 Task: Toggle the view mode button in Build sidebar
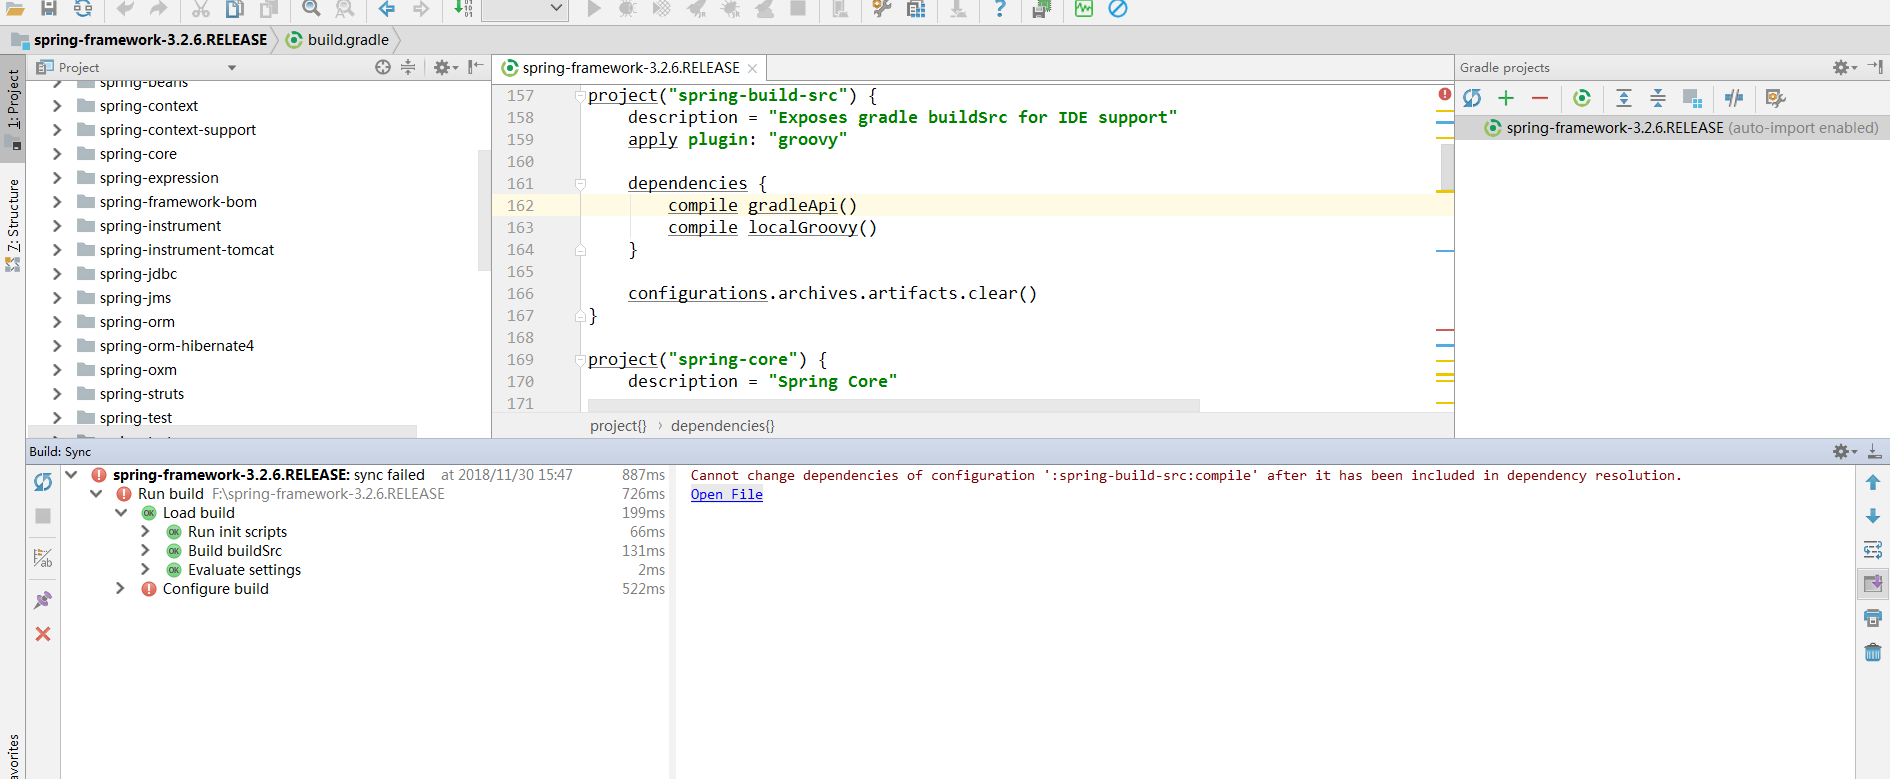(x=43, y=558)
